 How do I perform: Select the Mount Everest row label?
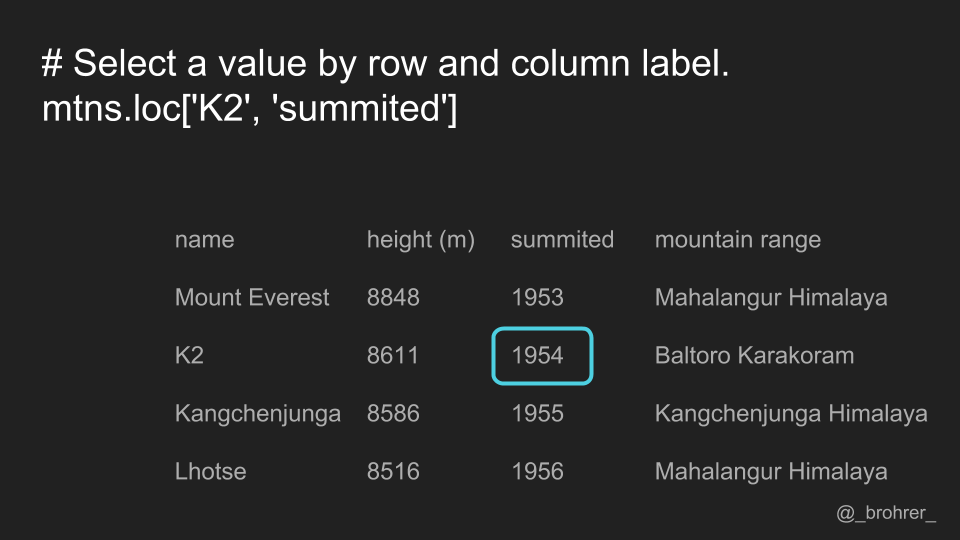[x=252, y=298]
